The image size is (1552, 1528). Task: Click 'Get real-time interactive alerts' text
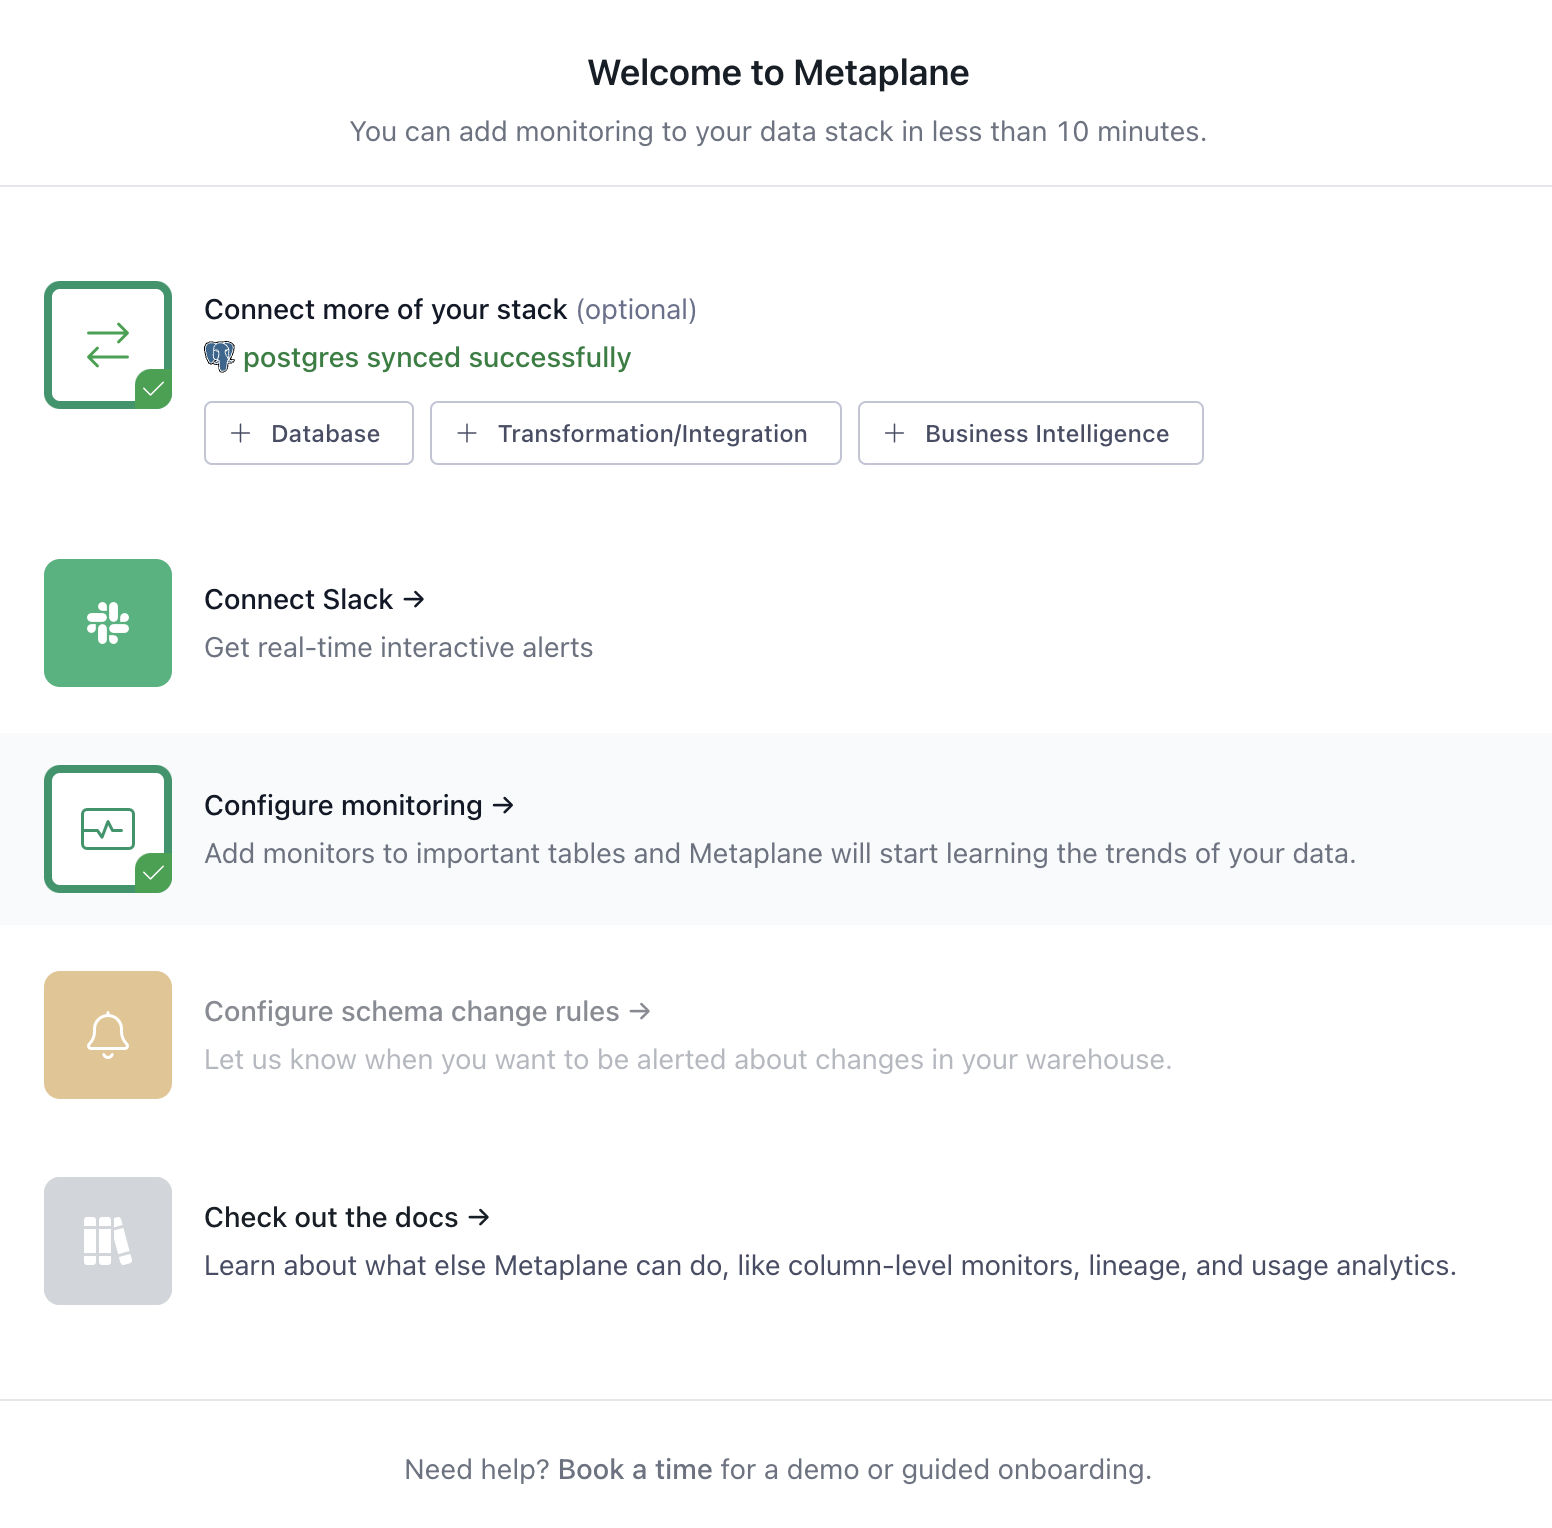pyautogui.click(x=399, y=647)
